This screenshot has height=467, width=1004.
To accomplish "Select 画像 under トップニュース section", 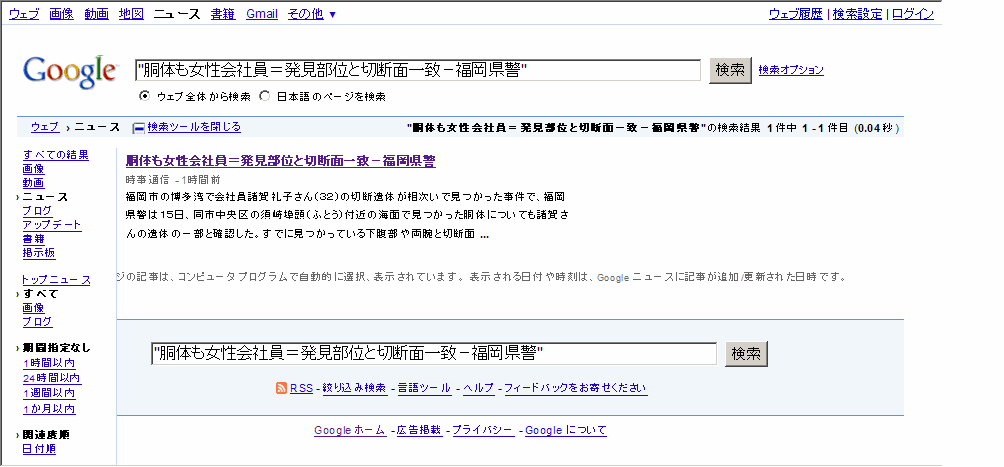I will (x=33, y=308).
